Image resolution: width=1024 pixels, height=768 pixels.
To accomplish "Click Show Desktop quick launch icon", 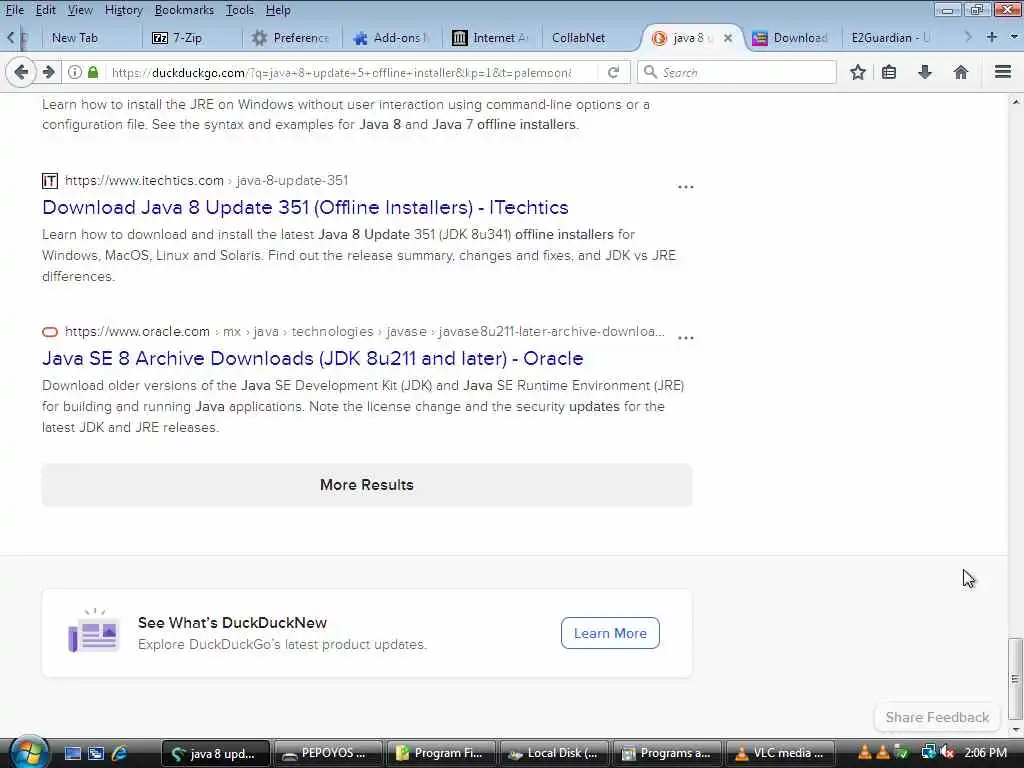I will 72,753.
